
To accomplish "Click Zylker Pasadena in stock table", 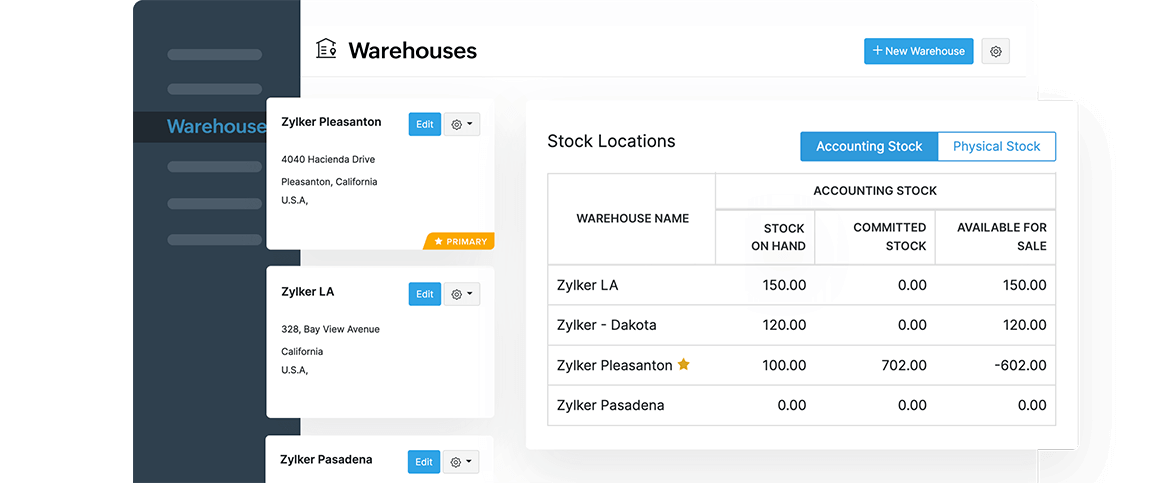I will pyautogui.click(x=610, y=406).
